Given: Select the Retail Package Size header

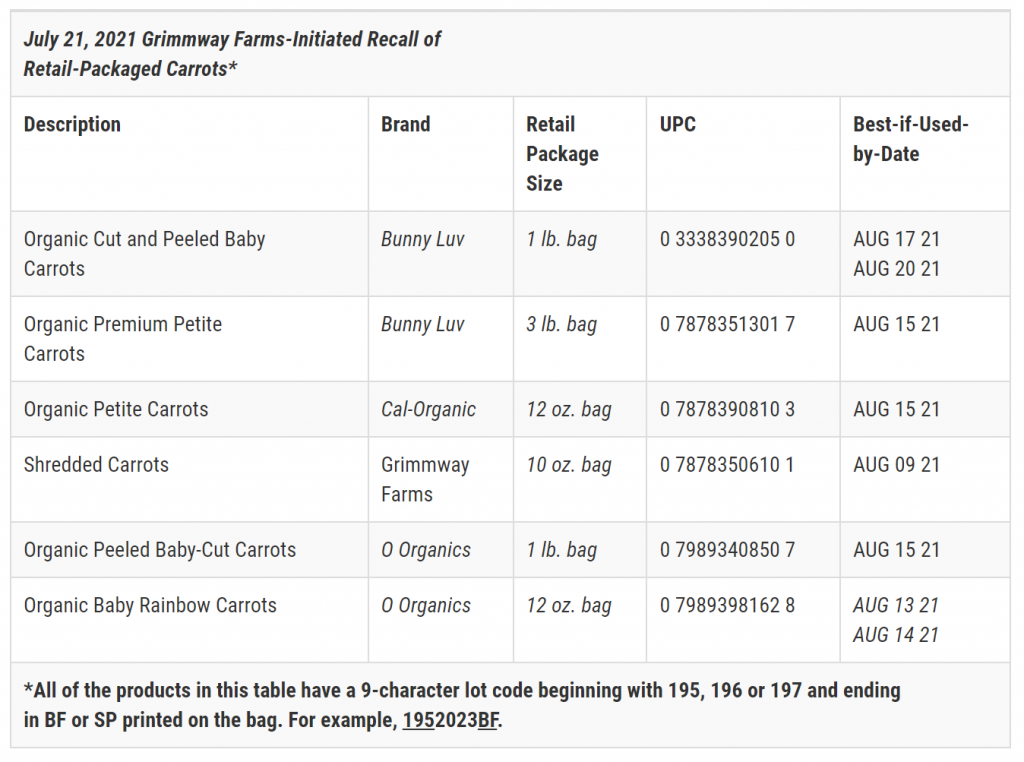Looking at the screenshot, I should 562,153.
